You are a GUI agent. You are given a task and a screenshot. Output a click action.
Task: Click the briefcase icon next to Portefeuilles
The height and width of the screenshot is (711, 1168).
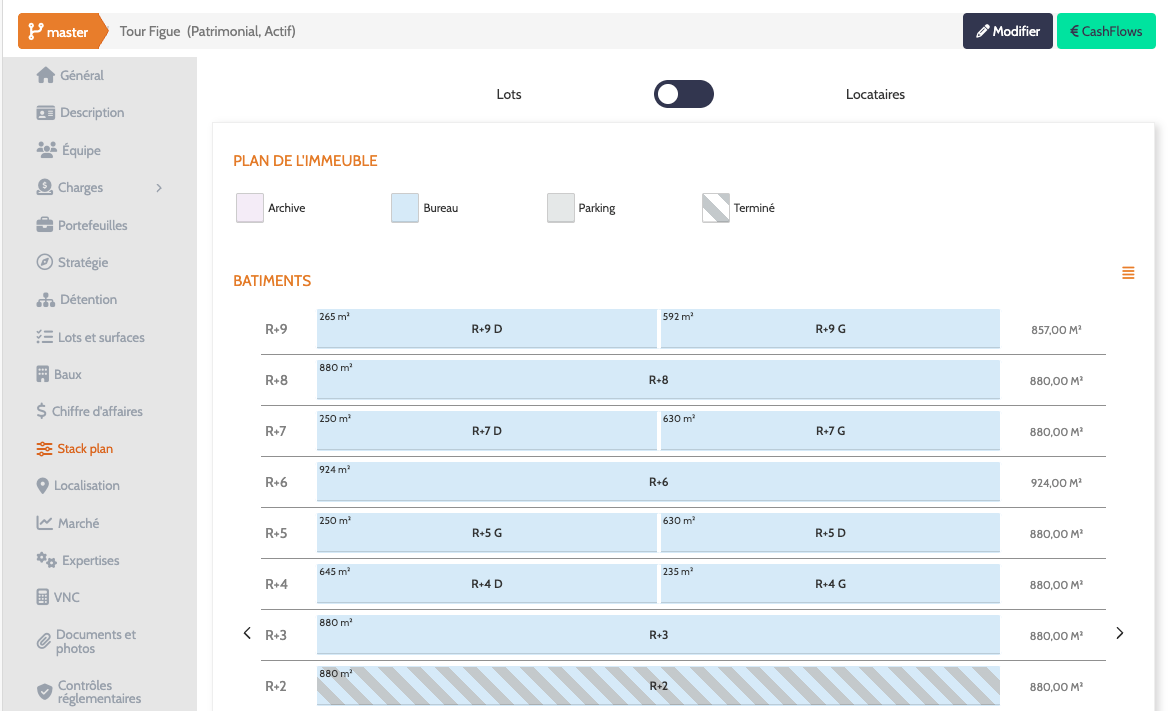point(45,225)
